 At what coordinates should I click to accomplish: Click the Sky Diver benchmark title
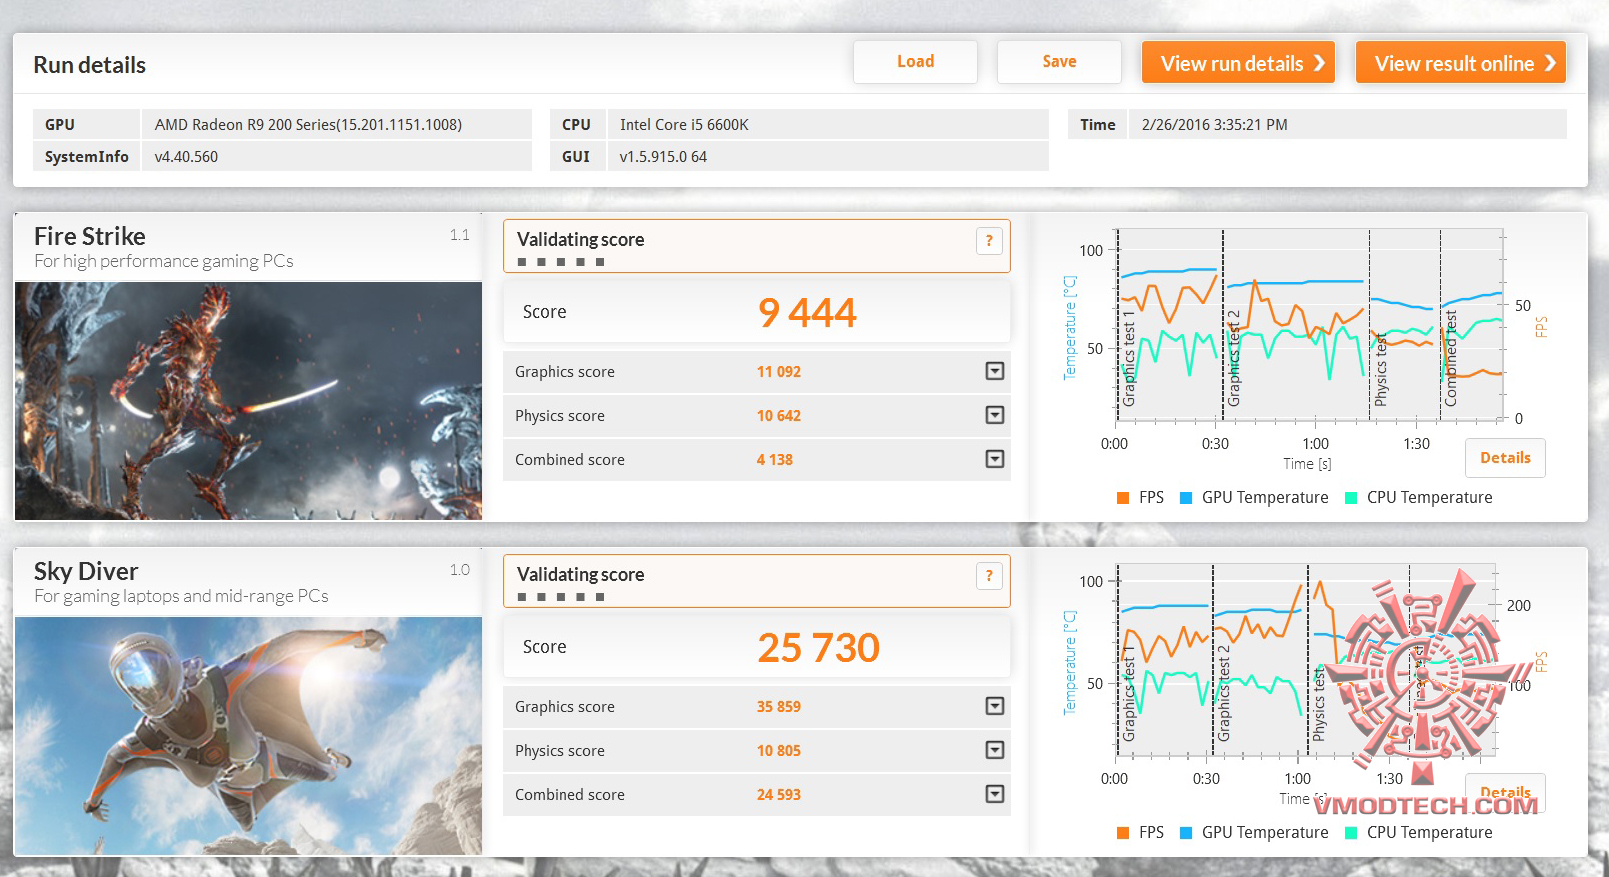click(86, 571)
